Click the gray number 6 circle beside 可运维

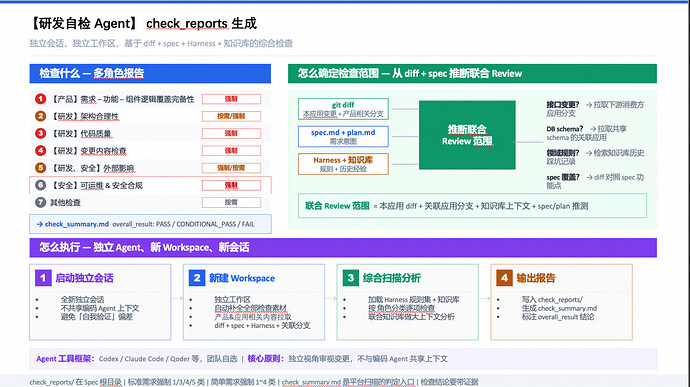40,185
